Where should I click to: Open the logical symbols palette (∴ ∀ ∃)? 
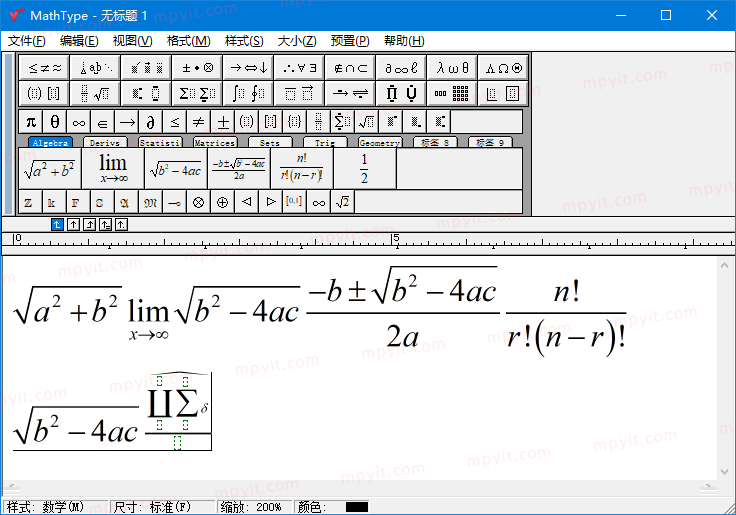click(x=299, y=68)
